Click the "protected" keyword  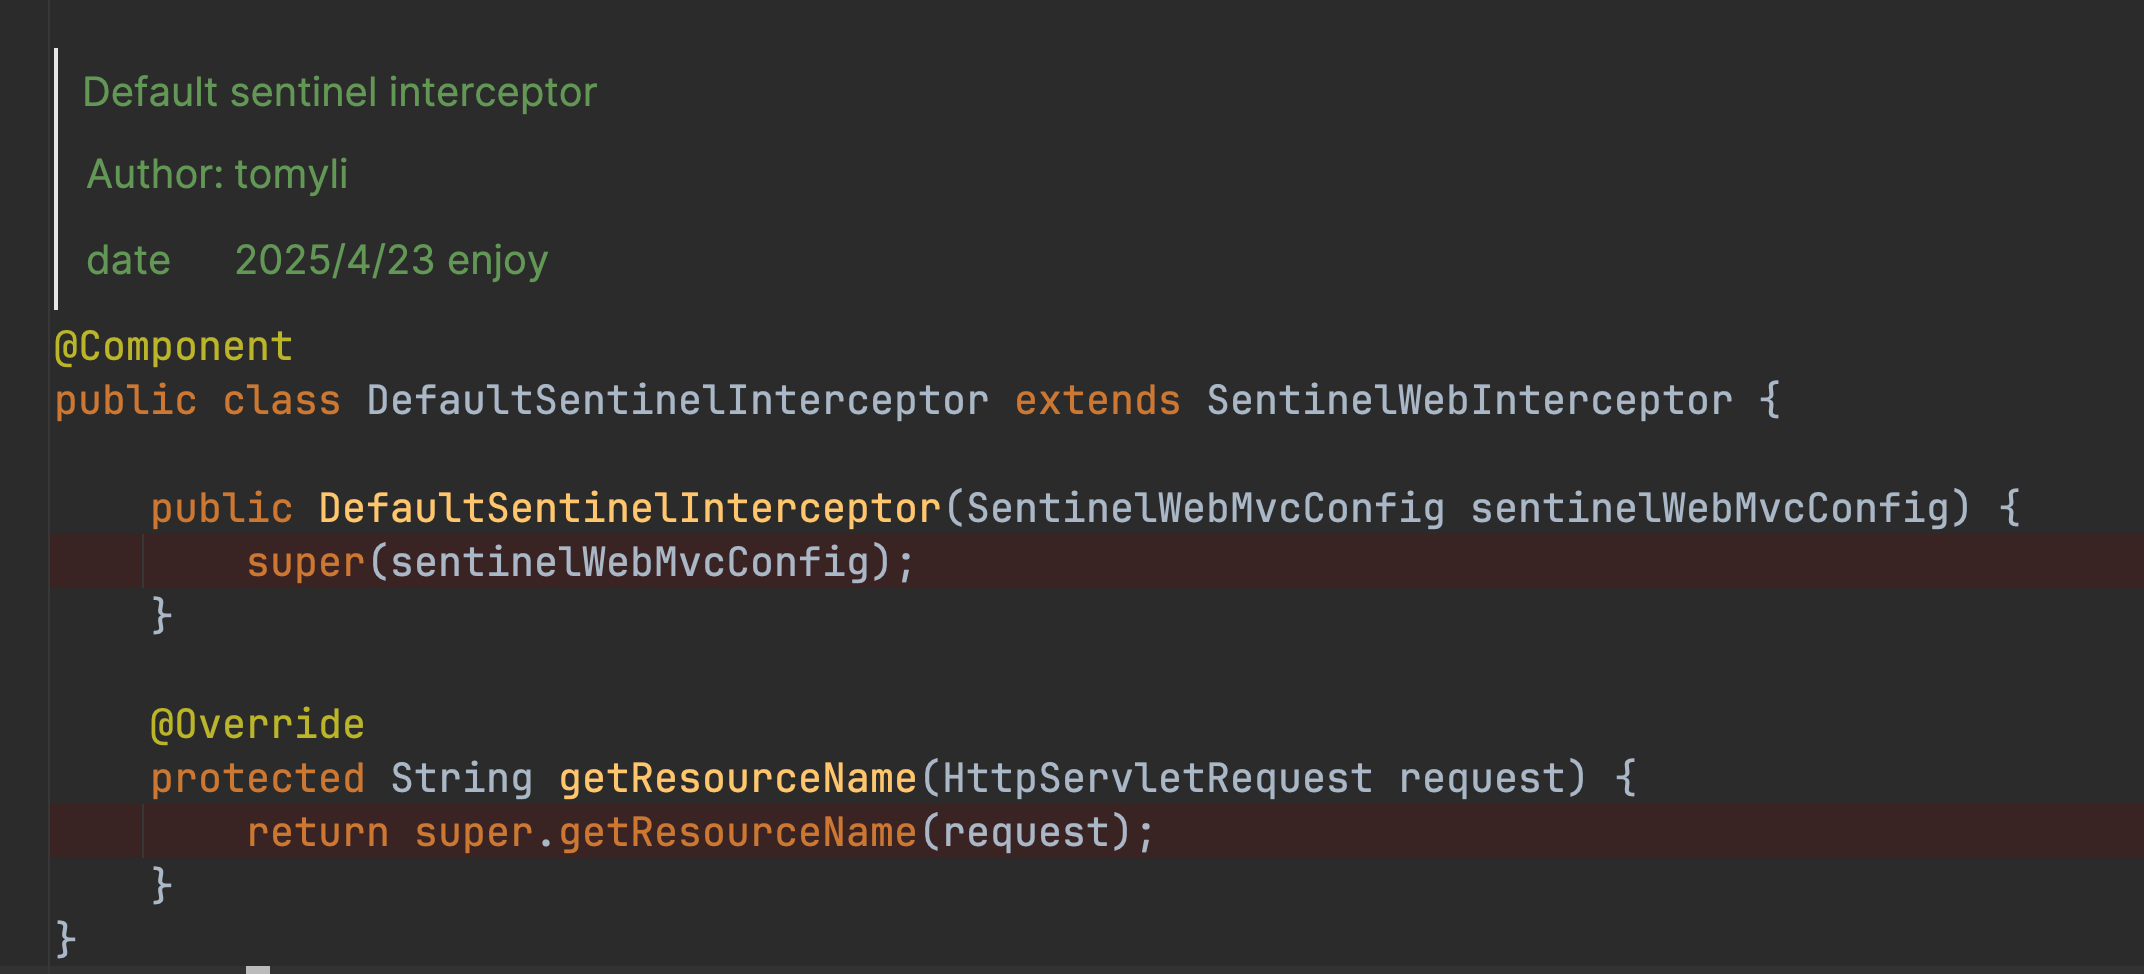(x=257, y=779)
